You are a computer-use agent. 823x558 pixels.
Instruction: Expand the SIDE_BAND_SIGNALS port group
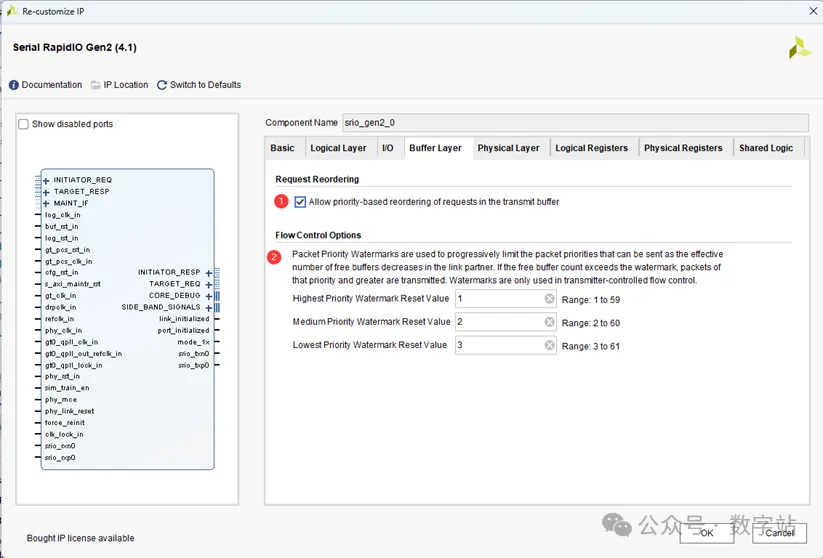coord(208,308)
